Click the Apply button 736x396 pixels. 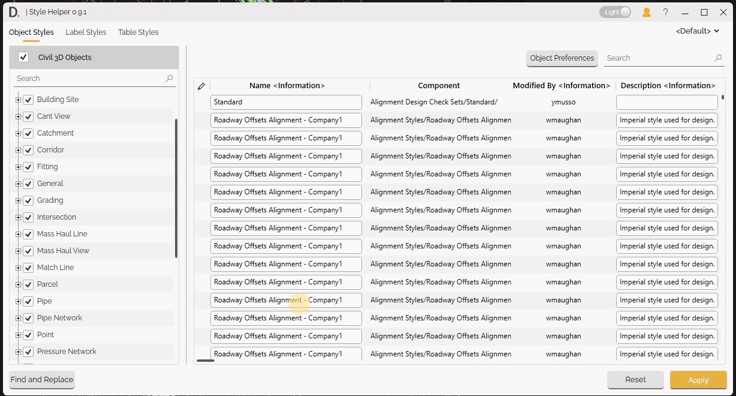click(698, 380)
